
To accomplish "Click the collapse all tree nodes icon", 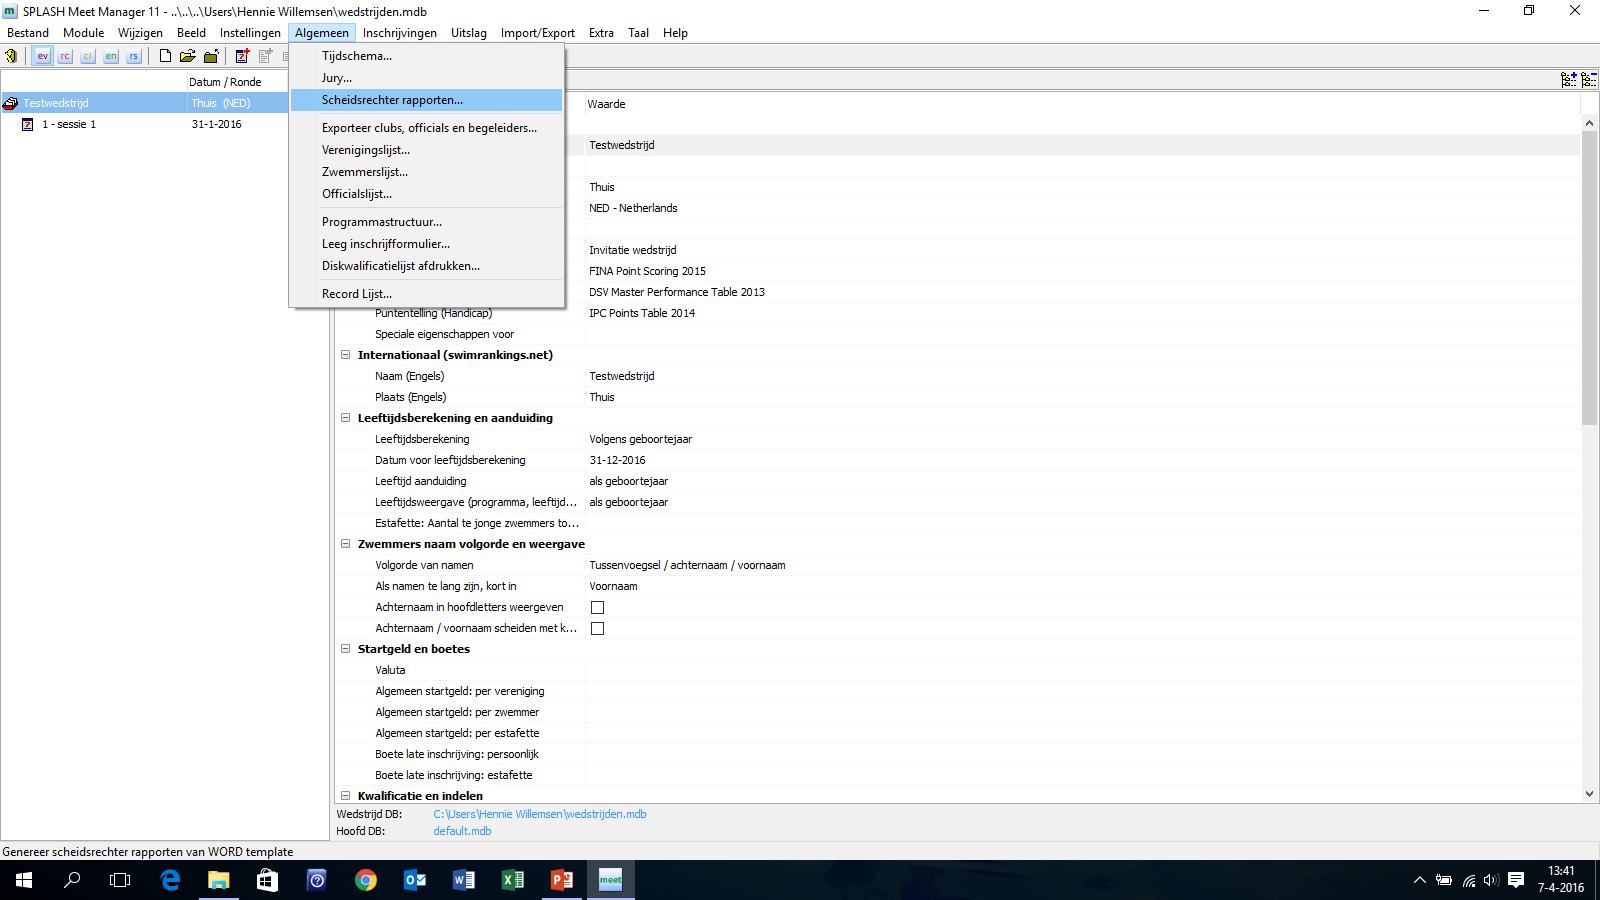I will 1588,79.
